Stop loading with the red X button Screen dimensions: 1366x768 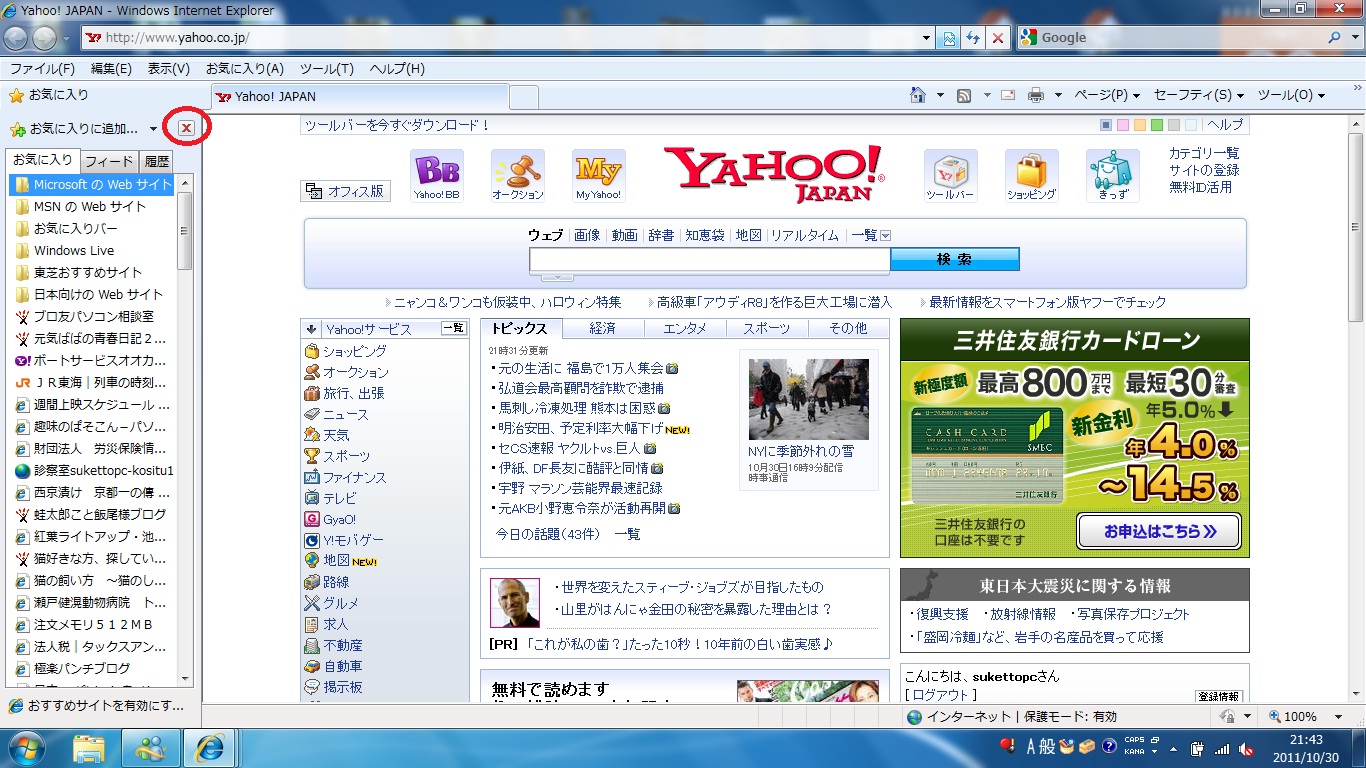[x=997, y=38]
